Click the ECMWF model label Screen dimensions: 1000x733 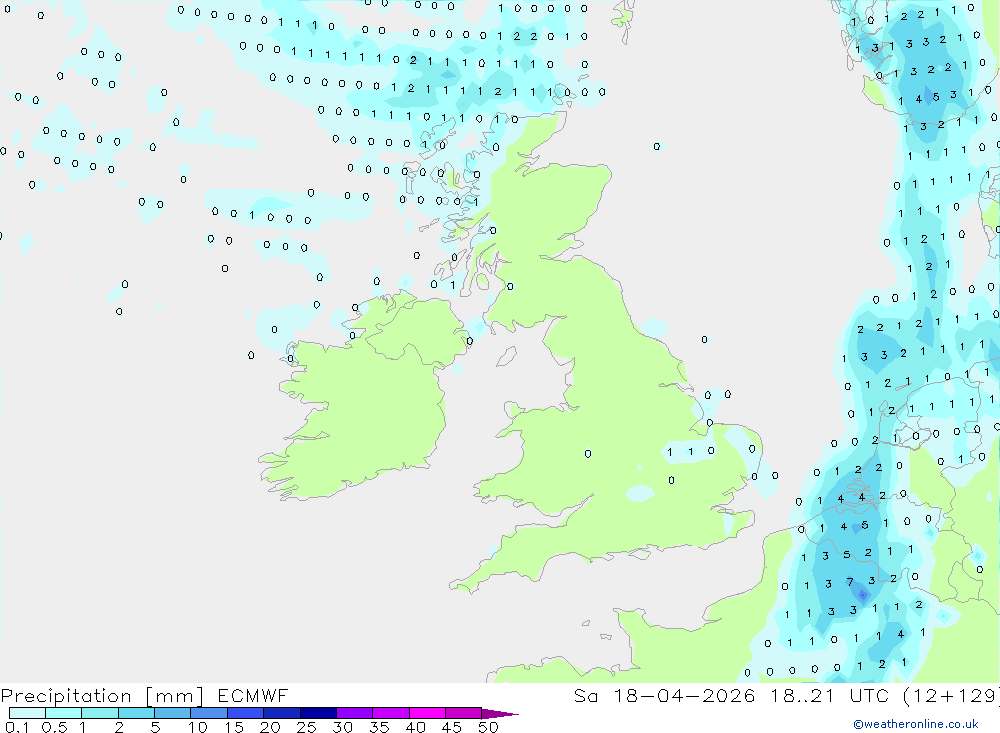(253, 695)
